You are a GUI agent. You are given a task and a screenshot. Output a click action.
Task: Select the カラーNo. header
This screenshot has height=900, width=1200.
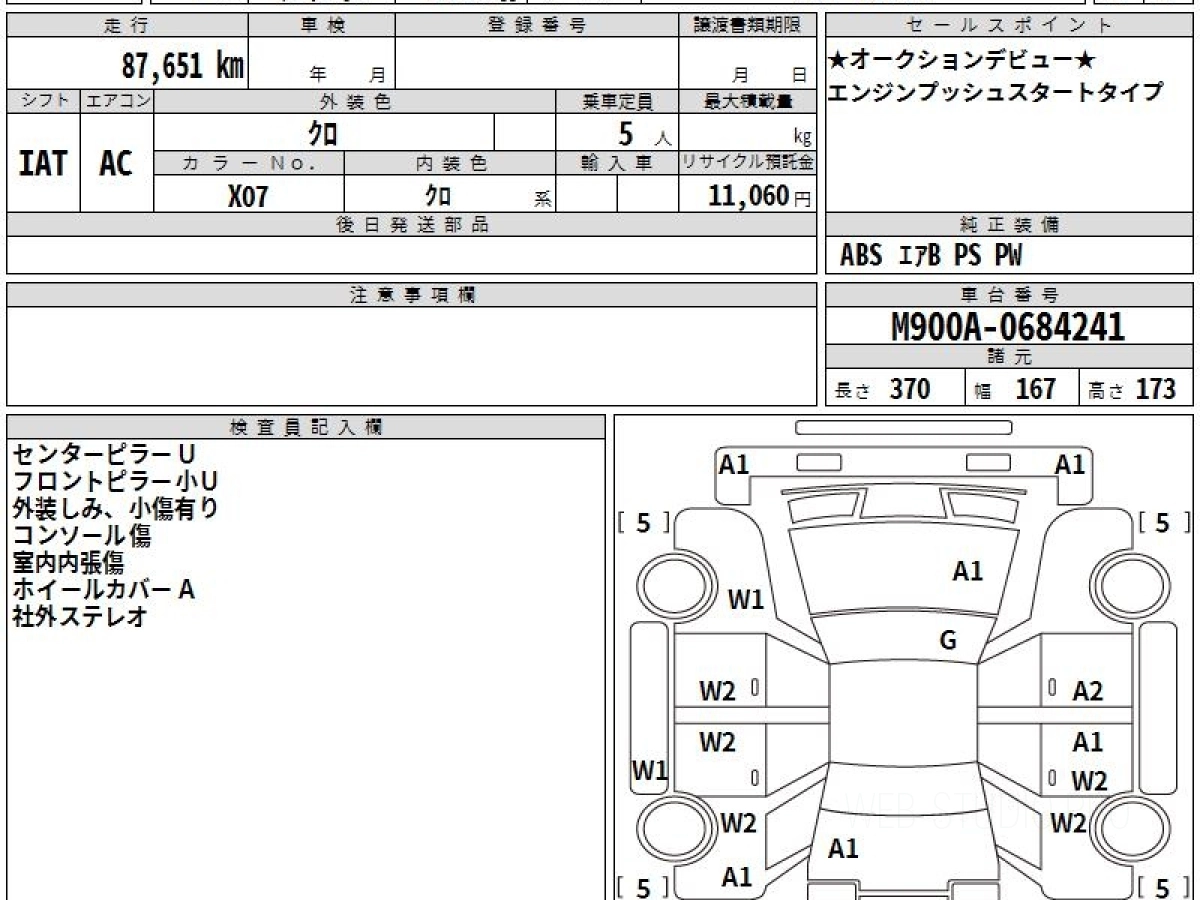point(249,163)
